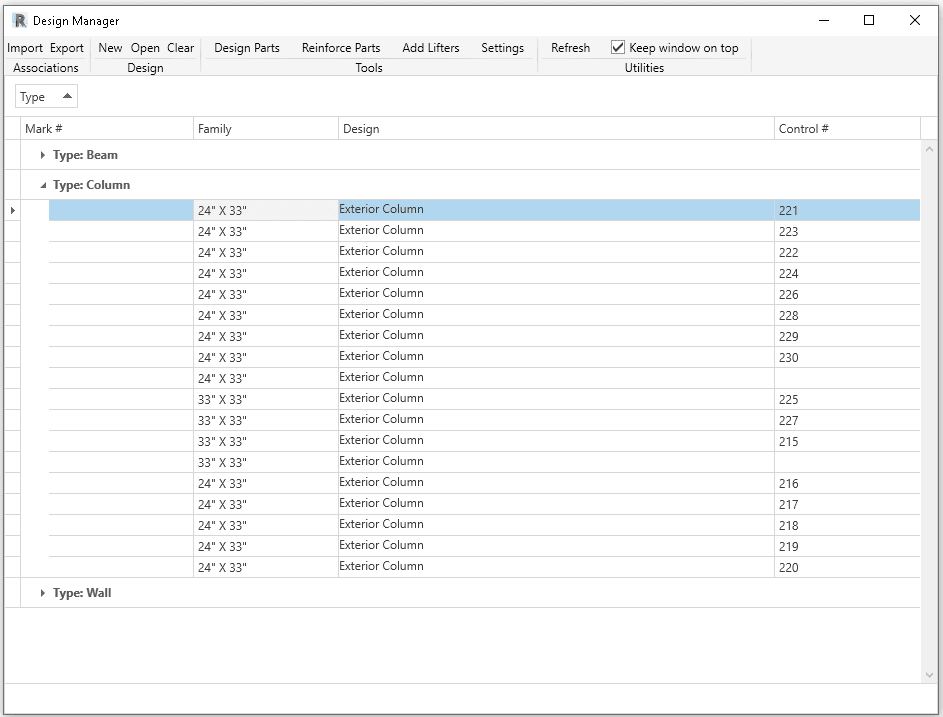The height and width of the screenshot is (717, 943).
Task: Close the Design Manager window
Action: 915,20
